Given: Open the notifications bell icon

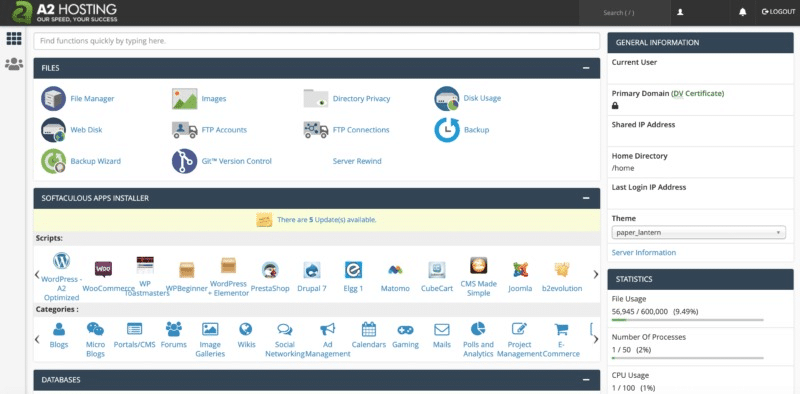Looking at the screenshot, I should coord(742,12).
